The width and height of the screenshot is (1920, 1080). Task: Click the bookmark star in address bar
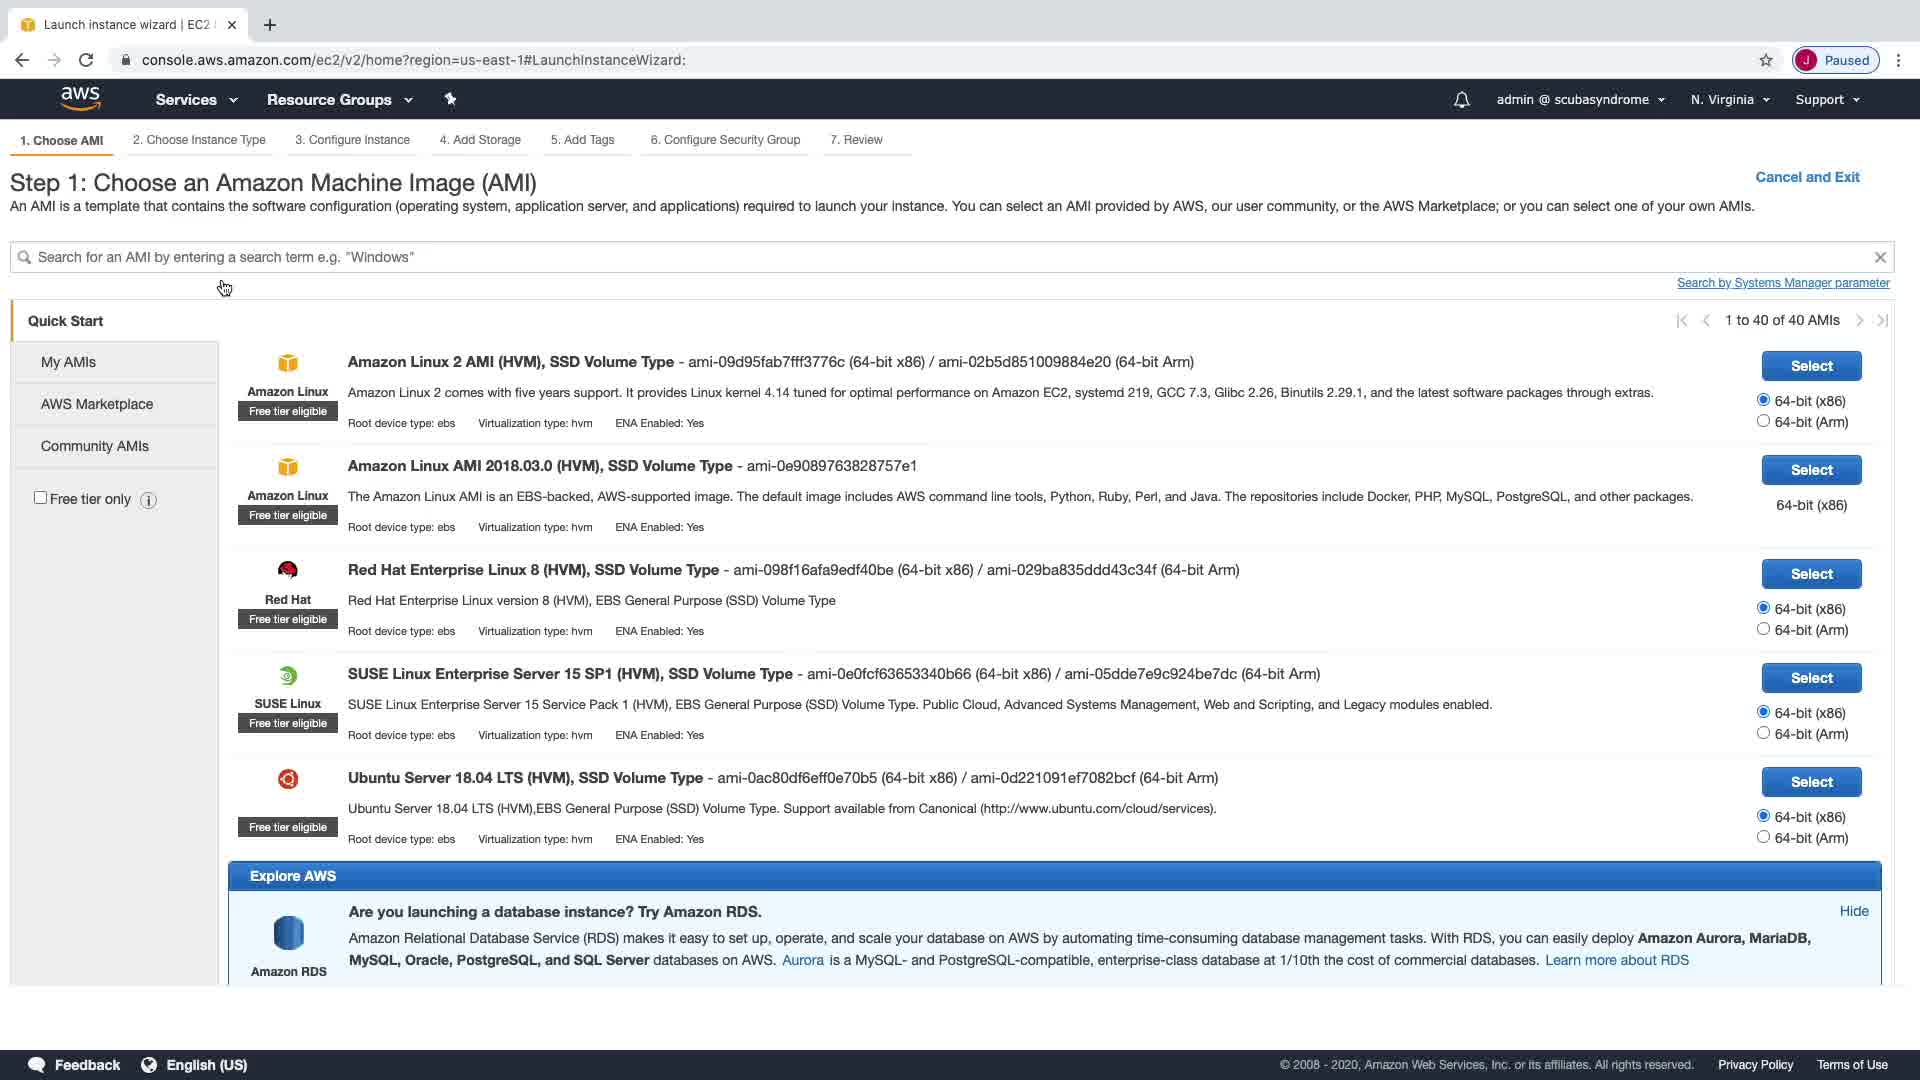click(1766, 60)
